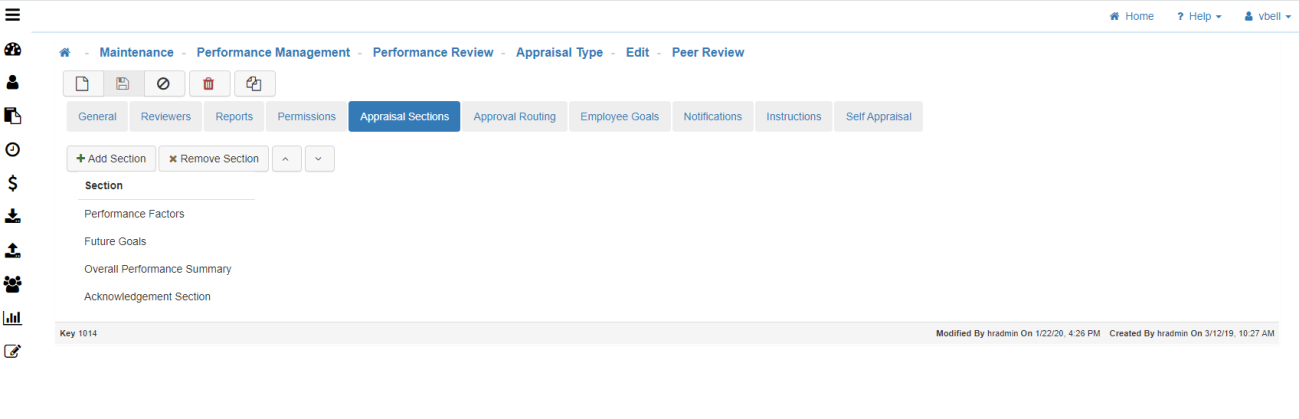Click the copy record icon
Screen dimensions: 1299x419
tap(254, 84)
